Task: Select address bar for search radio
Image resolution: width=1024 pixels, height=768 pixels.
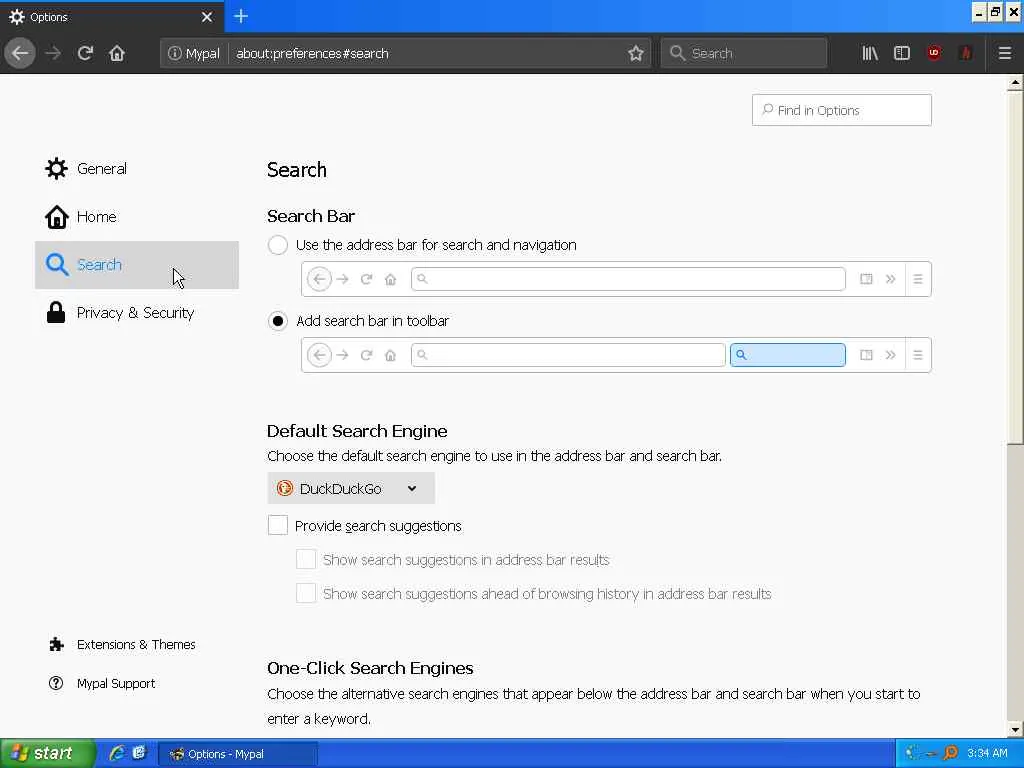Action: 278,245
